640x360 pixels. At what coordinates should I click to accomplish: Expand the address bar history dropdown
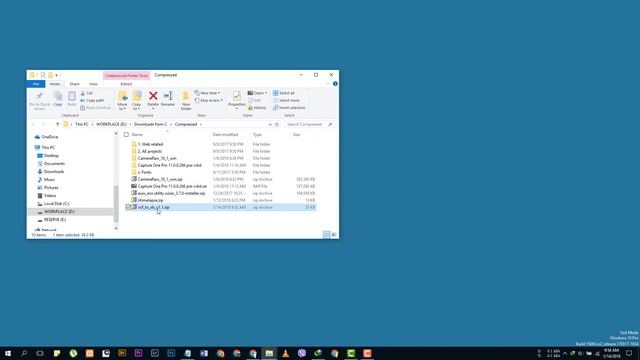[270, 124]
